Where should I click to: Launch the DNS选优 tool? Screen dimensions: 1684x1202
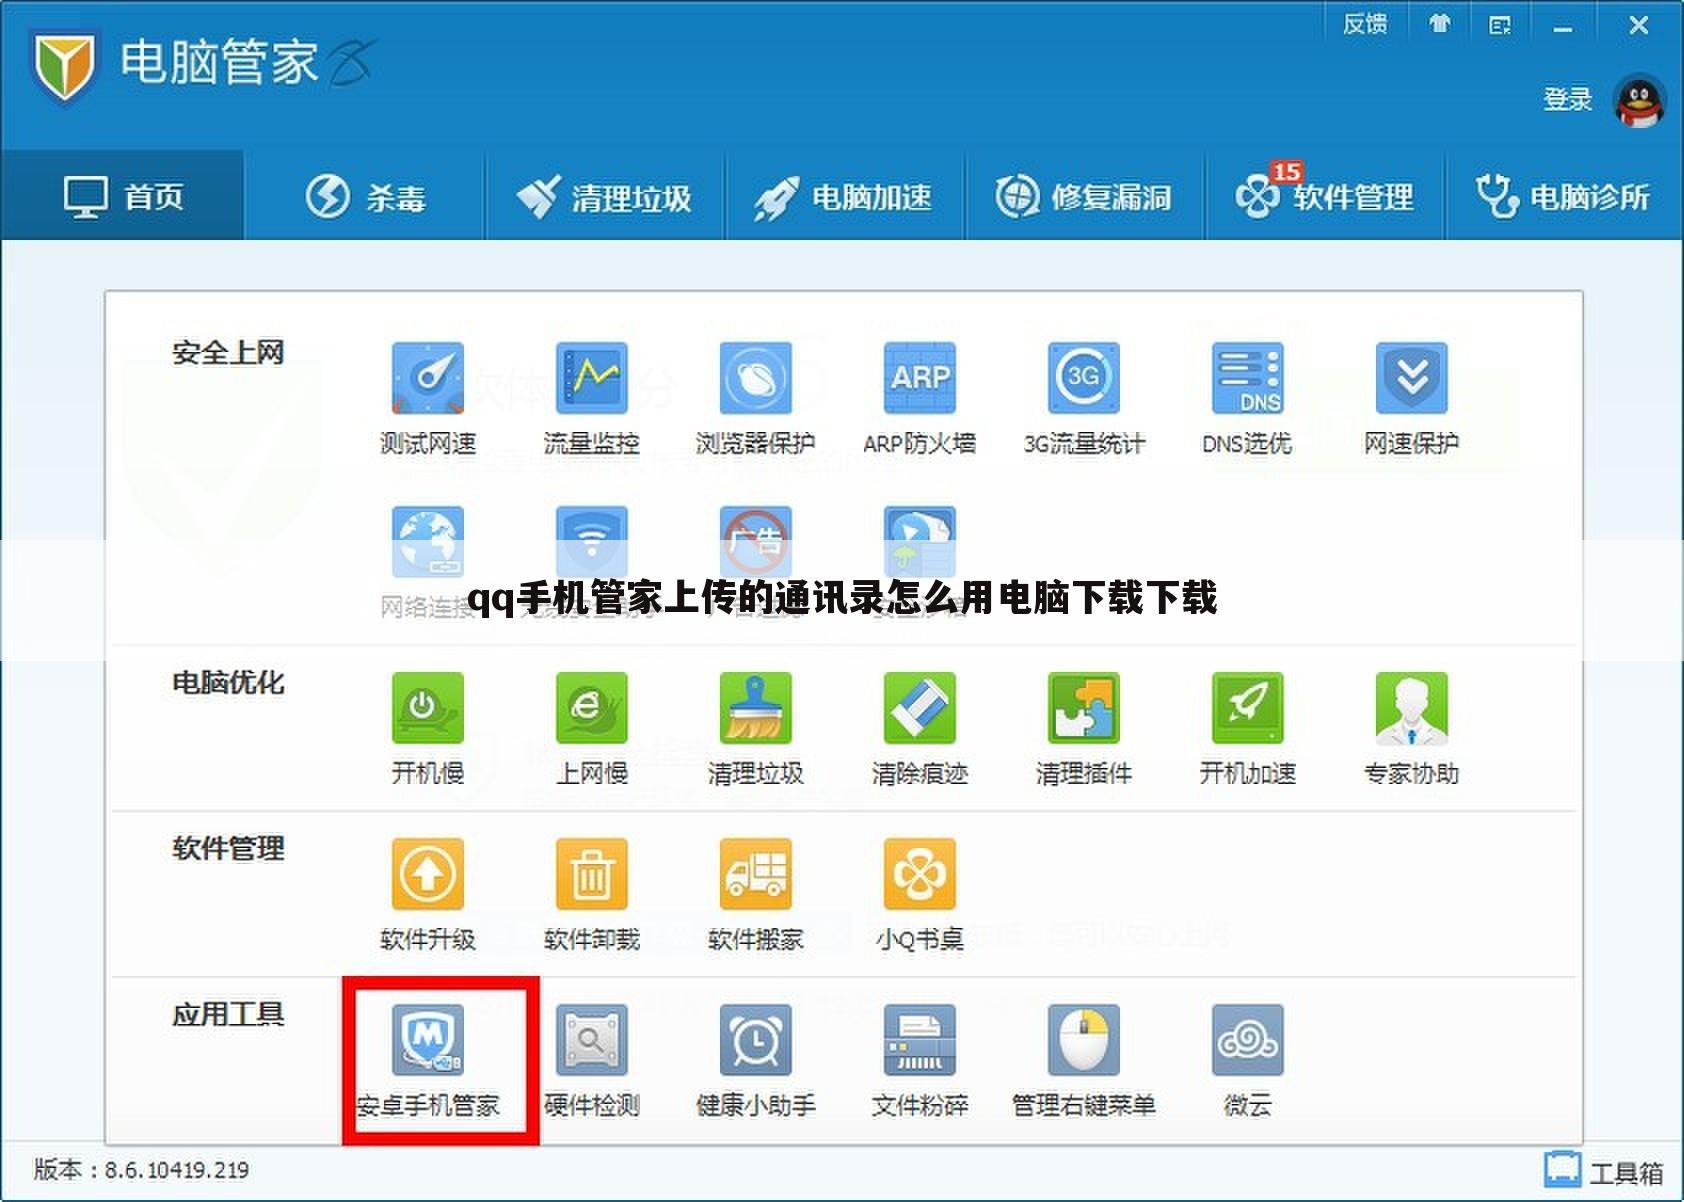(x=1247, y=398)
